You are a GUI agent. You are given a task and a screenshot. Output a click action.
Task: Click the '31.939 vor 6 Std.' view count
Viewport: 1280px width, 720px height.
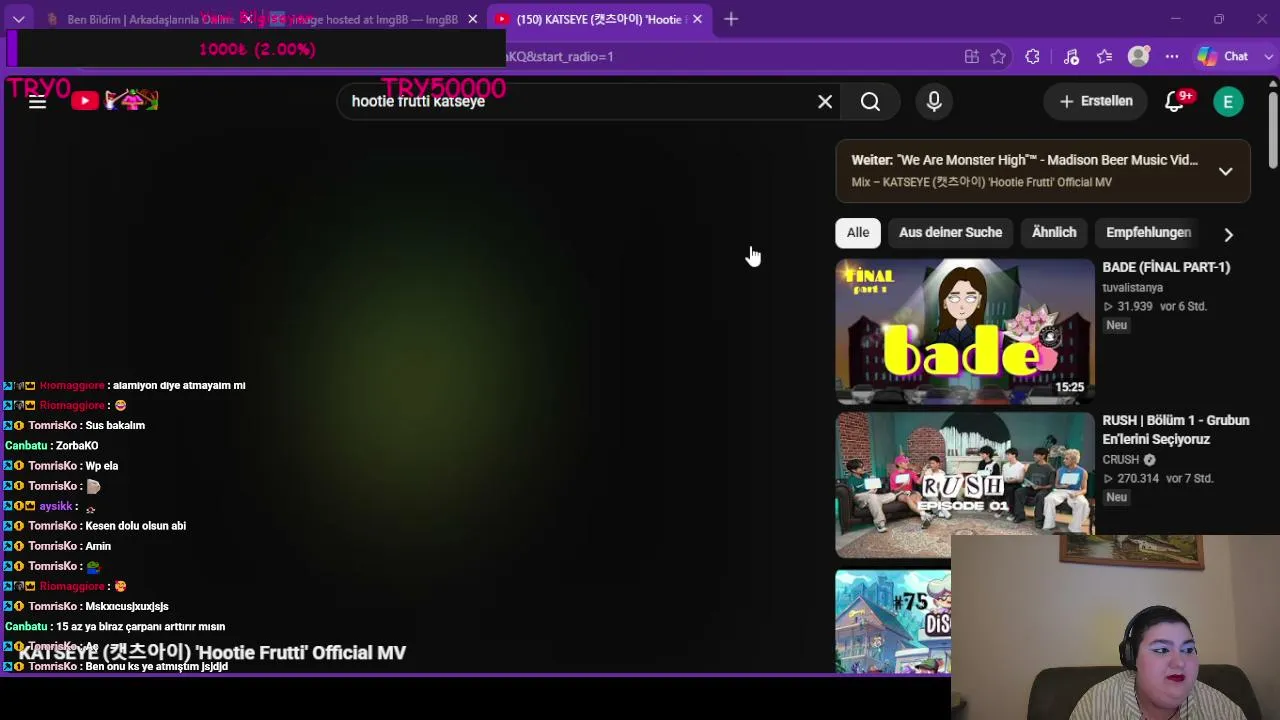(1155, 307)
